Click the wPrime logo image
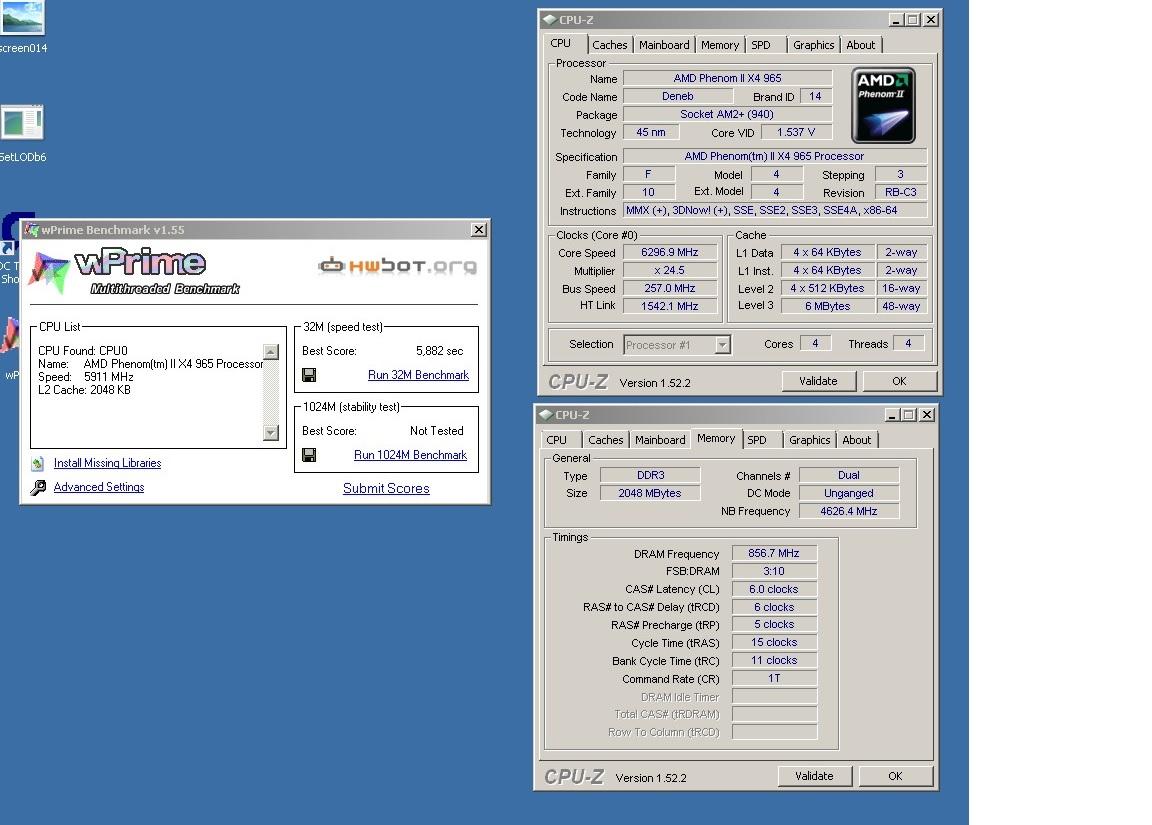The image size is (1152, 825). (x=134, y=271)
